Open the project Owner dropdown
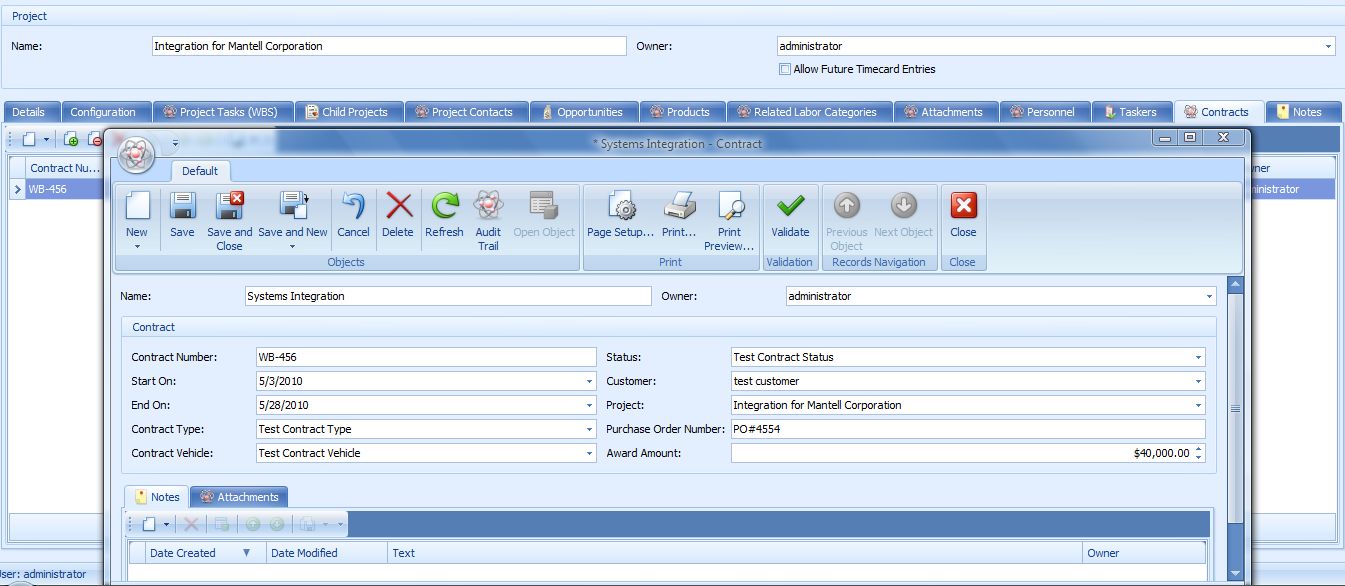The width and height of the screenshot is (1345, 586). pos(1328,46)
